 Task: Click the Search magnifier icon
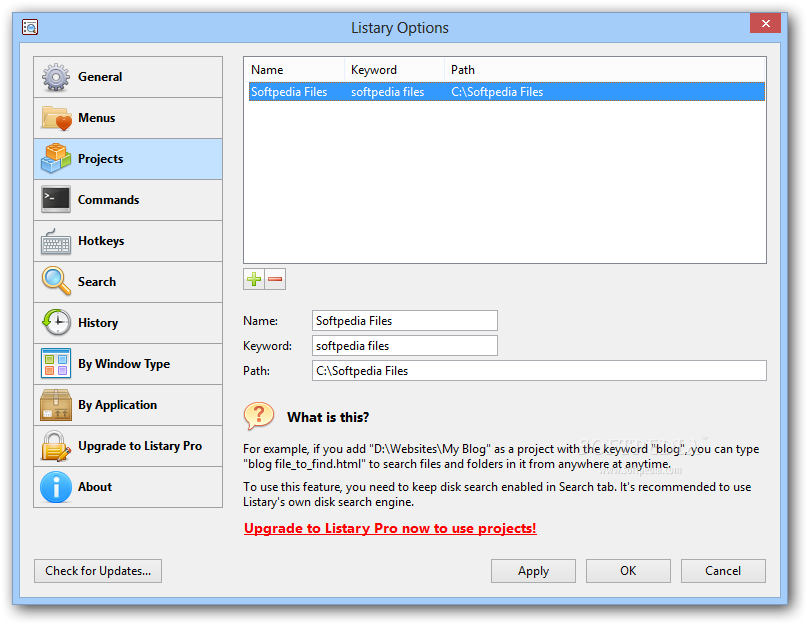tap(56, 281)
